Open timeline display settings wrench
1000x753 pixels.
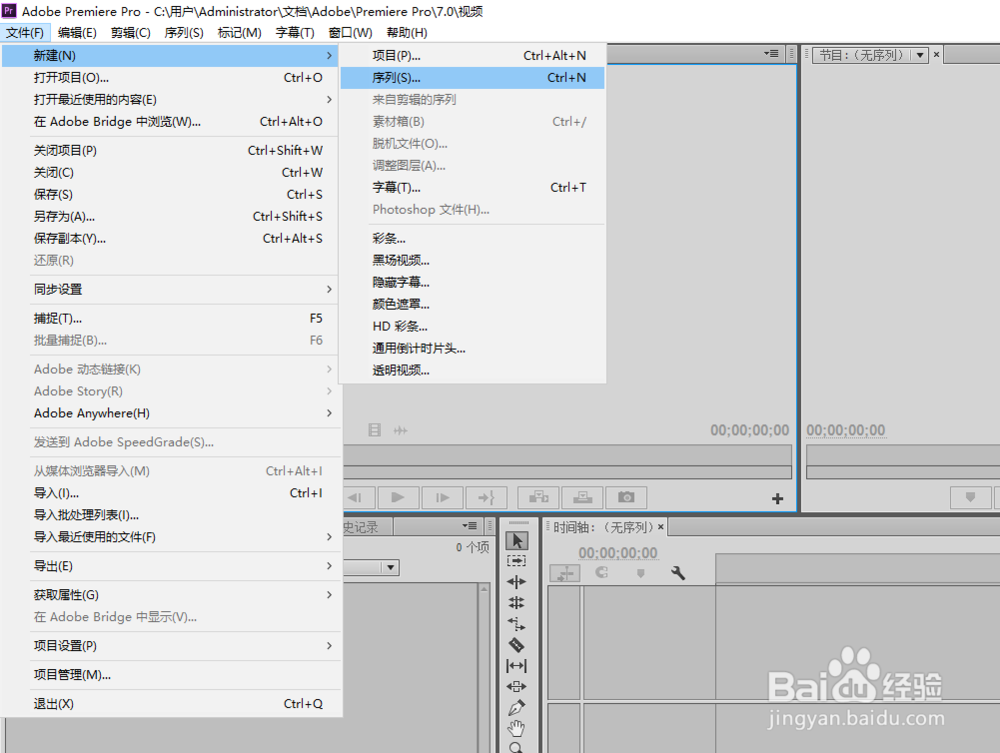678,573
